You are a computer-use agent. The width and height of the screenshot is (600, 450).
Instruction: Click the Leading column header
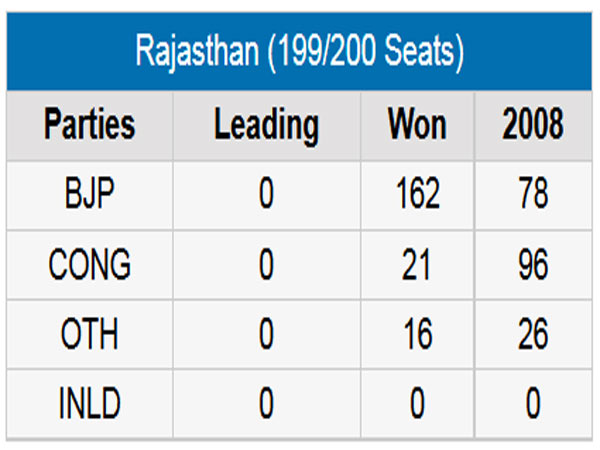tap(266, 126)
